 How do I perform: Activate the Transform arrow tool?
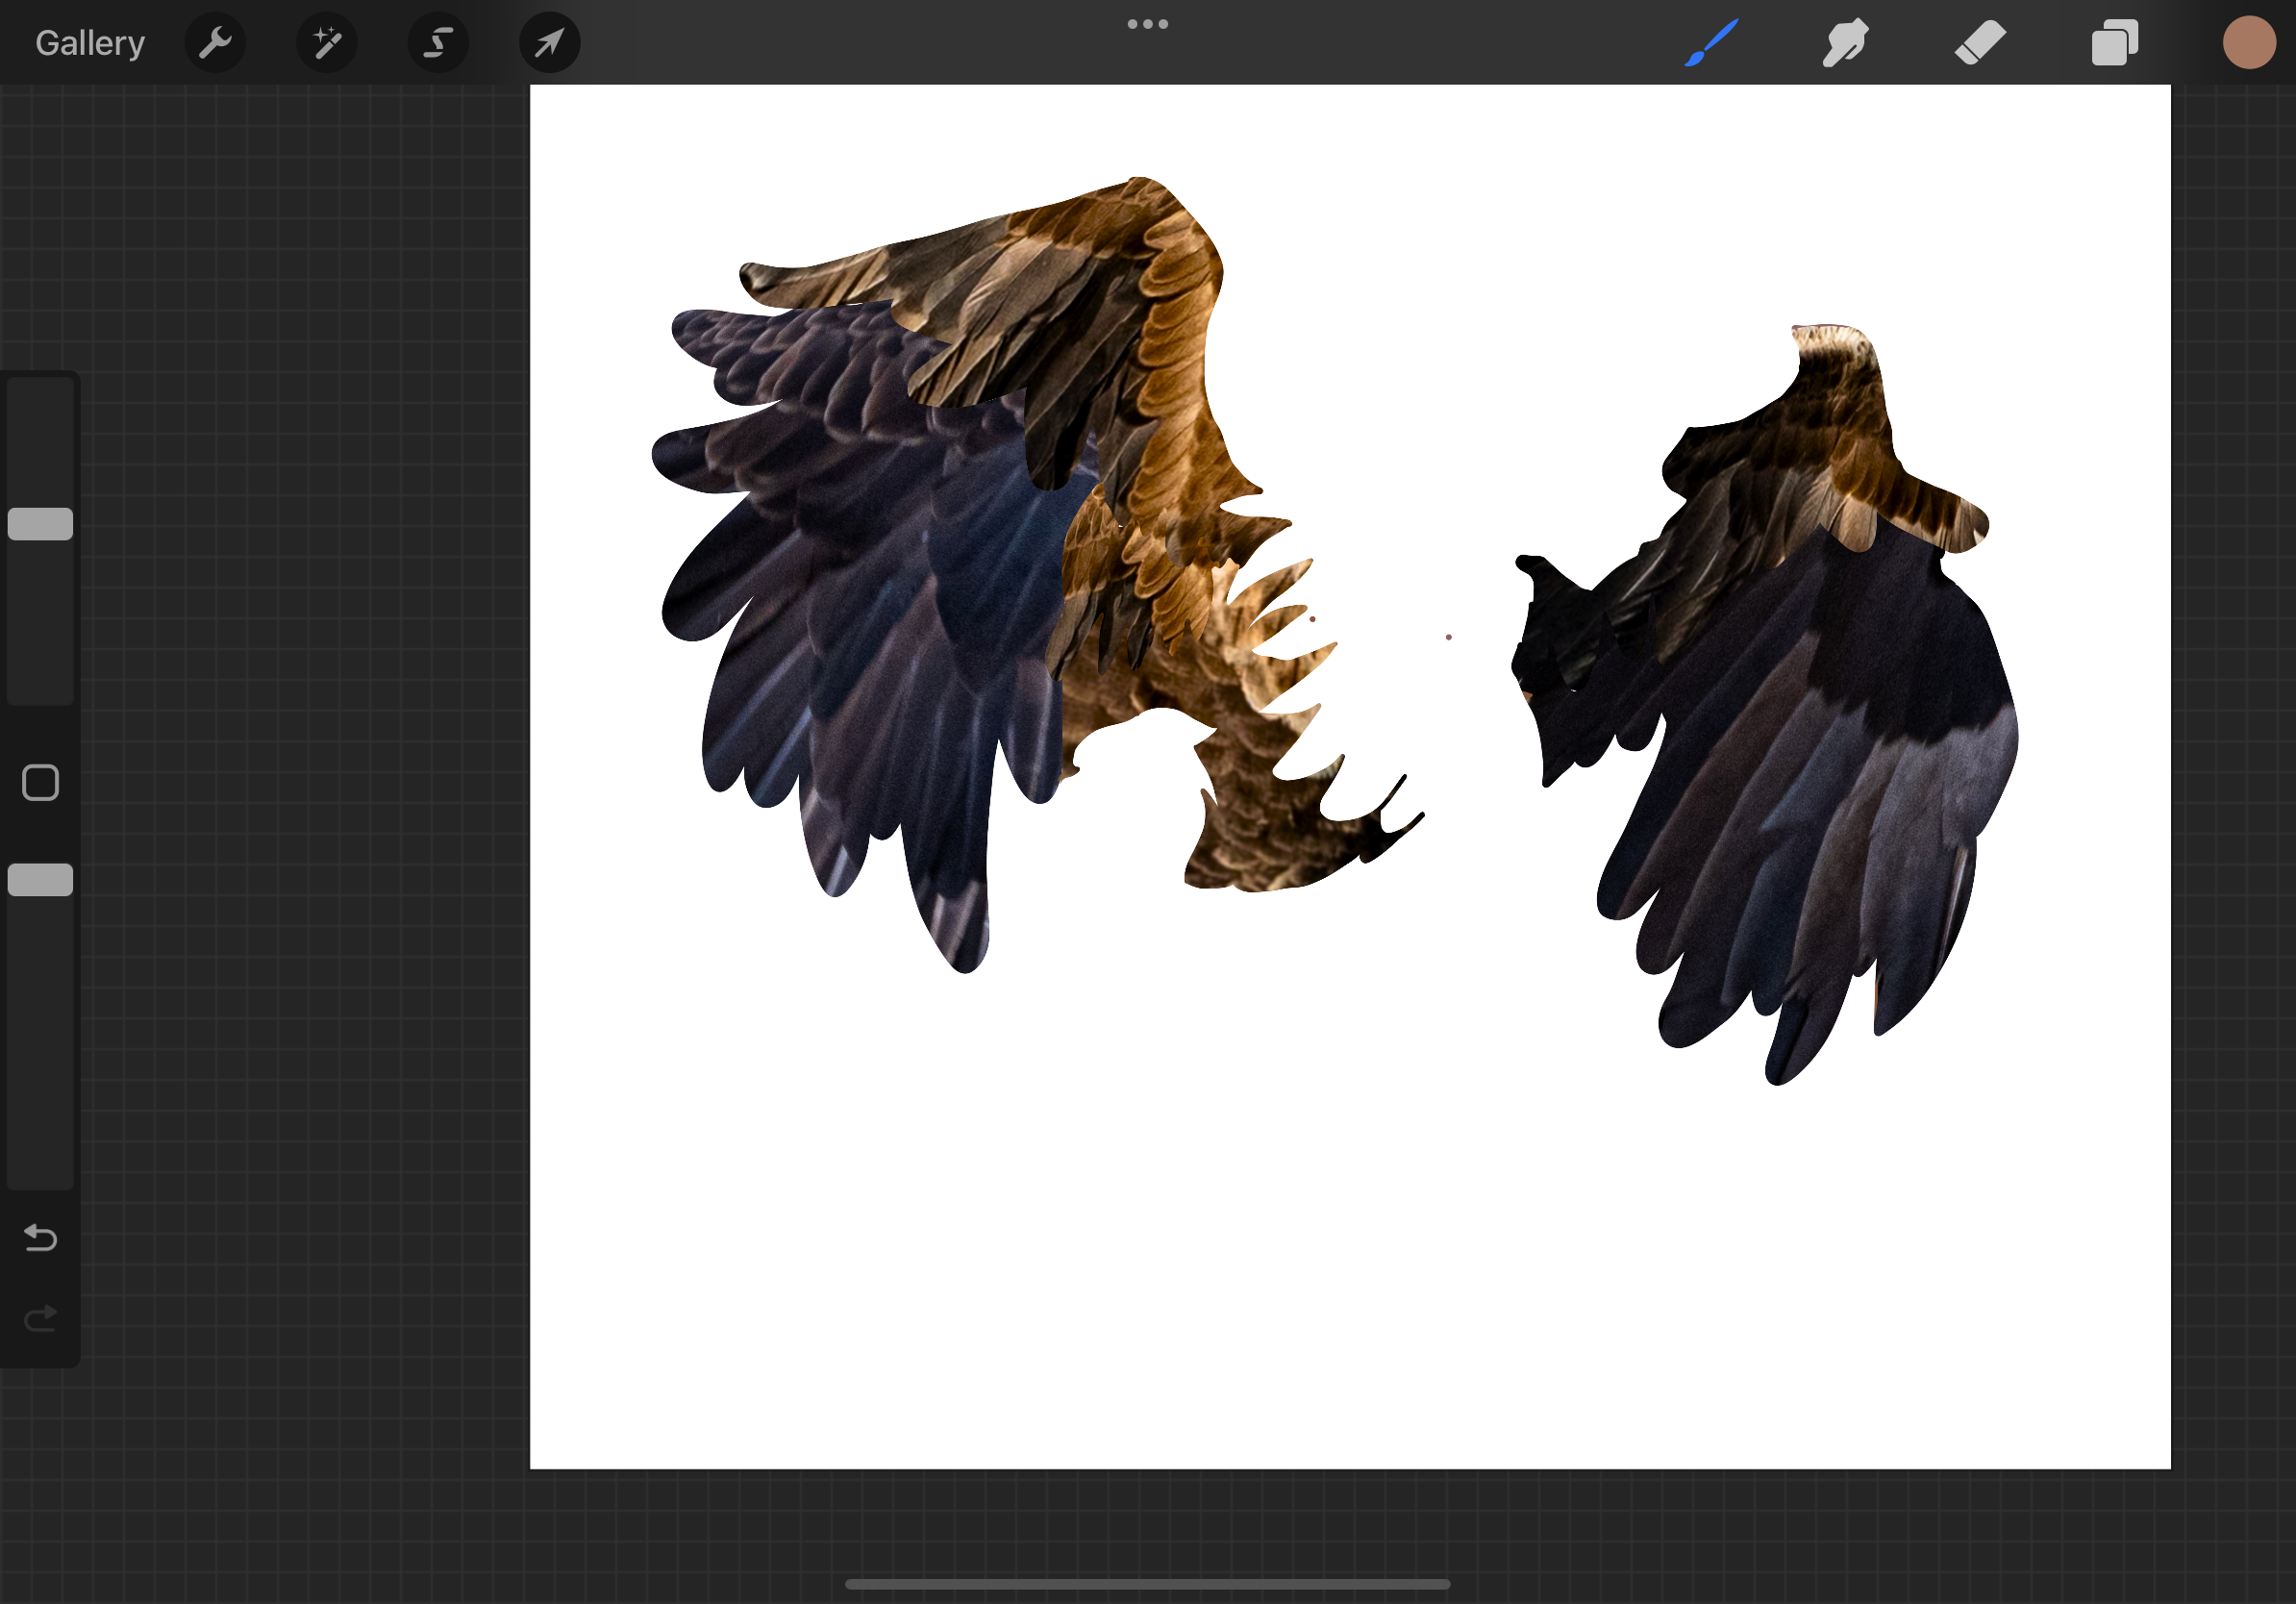[550, 43]
